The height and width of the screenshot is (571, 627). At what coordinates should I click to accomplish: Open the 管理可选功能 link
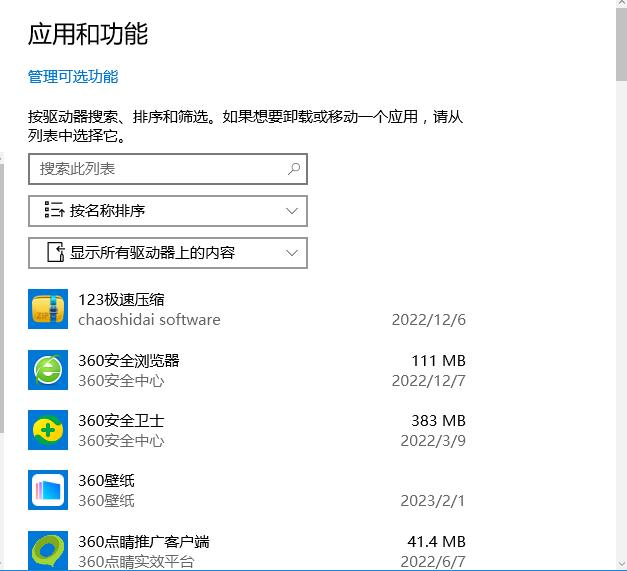73,76
